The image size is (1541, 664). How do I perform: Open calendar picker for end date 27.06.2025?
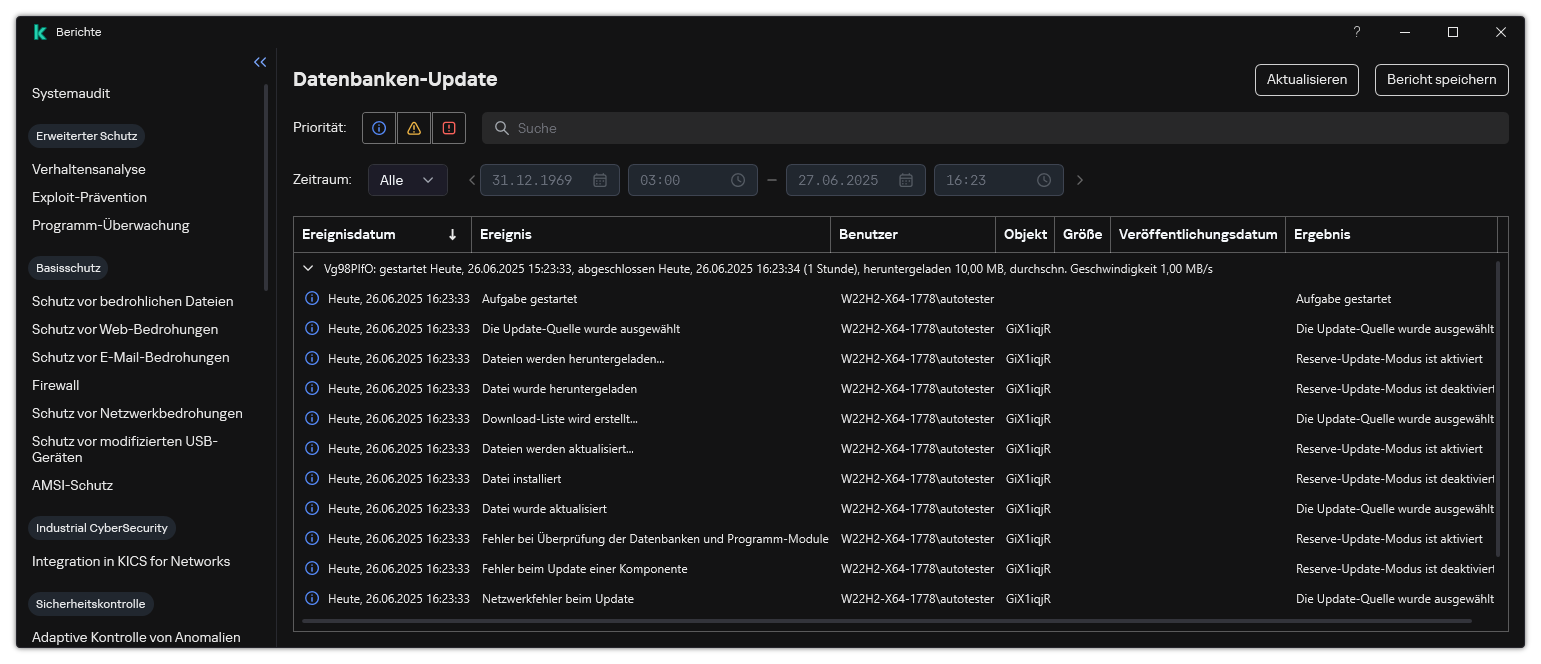tap(906, 180)
